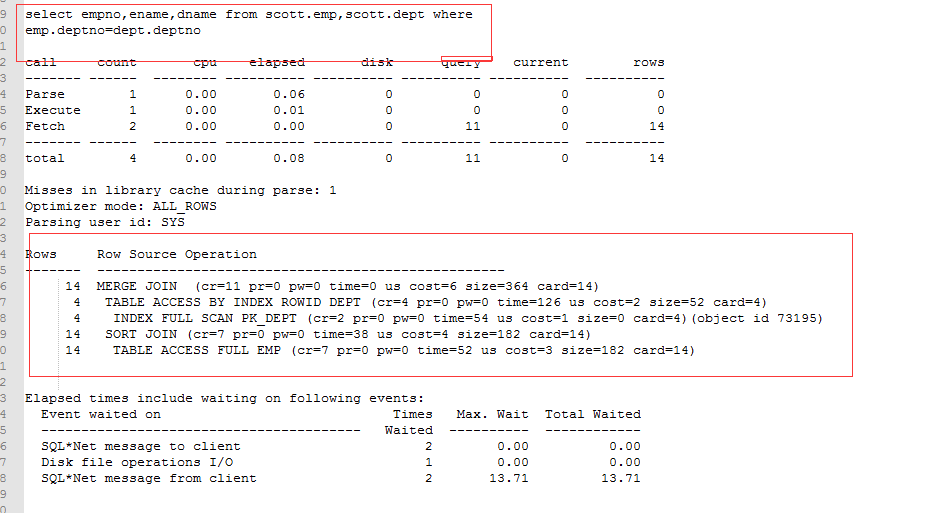Click the 'Fetch' row label
This screenshot has width=950, height=513.
tap(45, 126)
